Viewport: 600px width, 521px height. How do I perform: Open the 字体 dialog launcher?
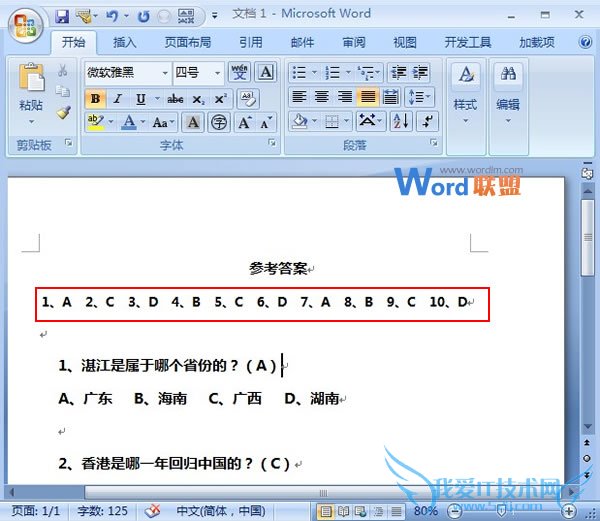[272, 143]
